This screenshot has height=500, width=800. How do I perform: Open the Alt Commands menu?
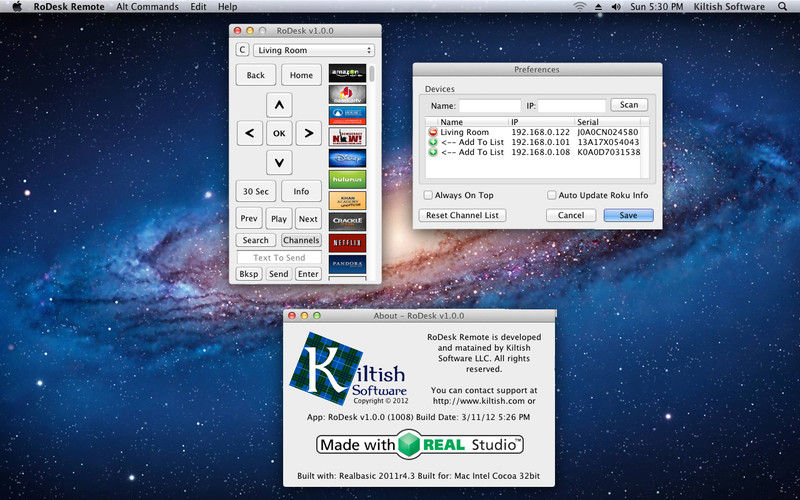pos(147,7)
